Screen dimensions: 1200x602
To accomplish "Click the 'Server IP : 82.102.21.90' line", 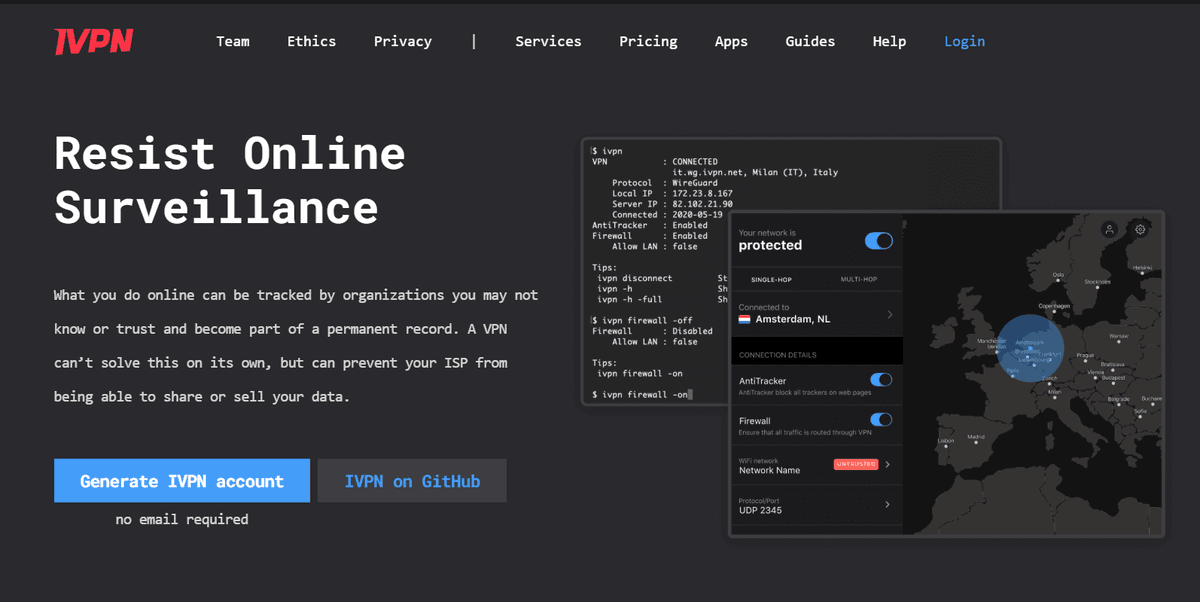I will click(672, 204).
